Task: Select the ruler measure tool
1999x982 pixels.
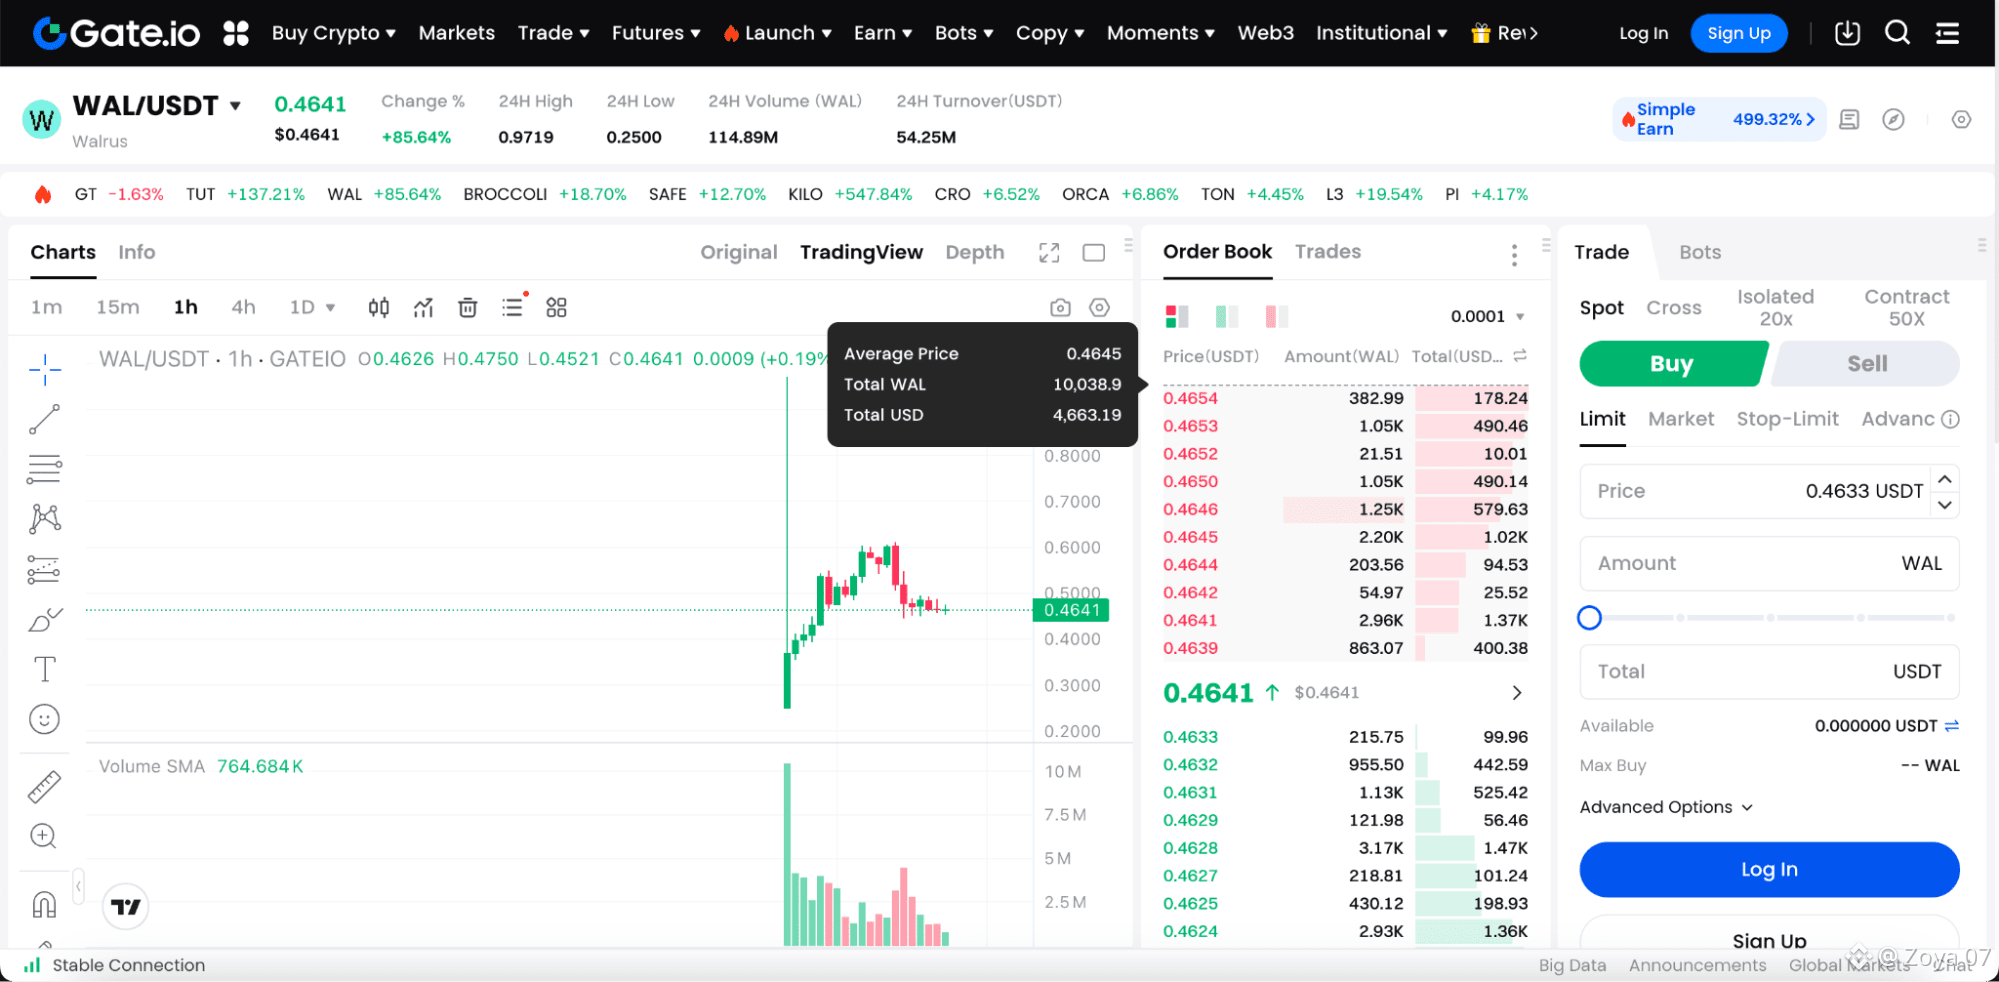Action: 44,787
